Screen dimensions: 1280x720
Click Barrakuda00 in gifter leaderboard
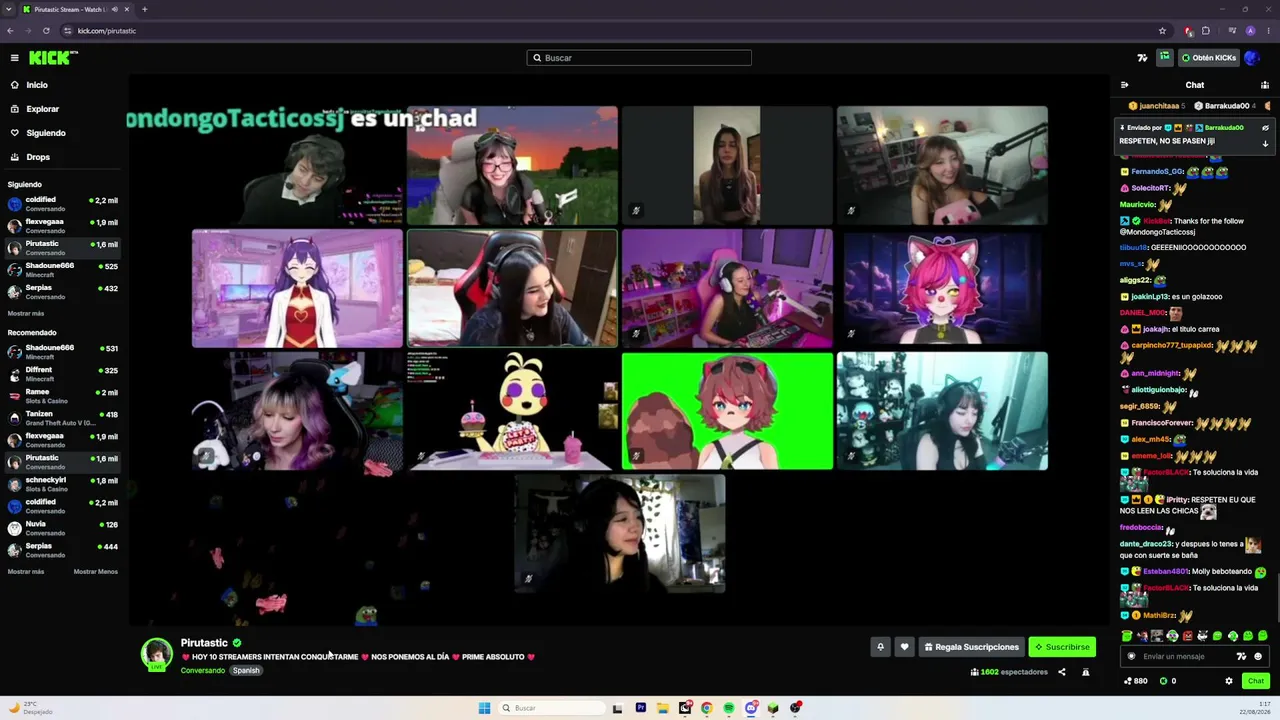click(1226, 106)
